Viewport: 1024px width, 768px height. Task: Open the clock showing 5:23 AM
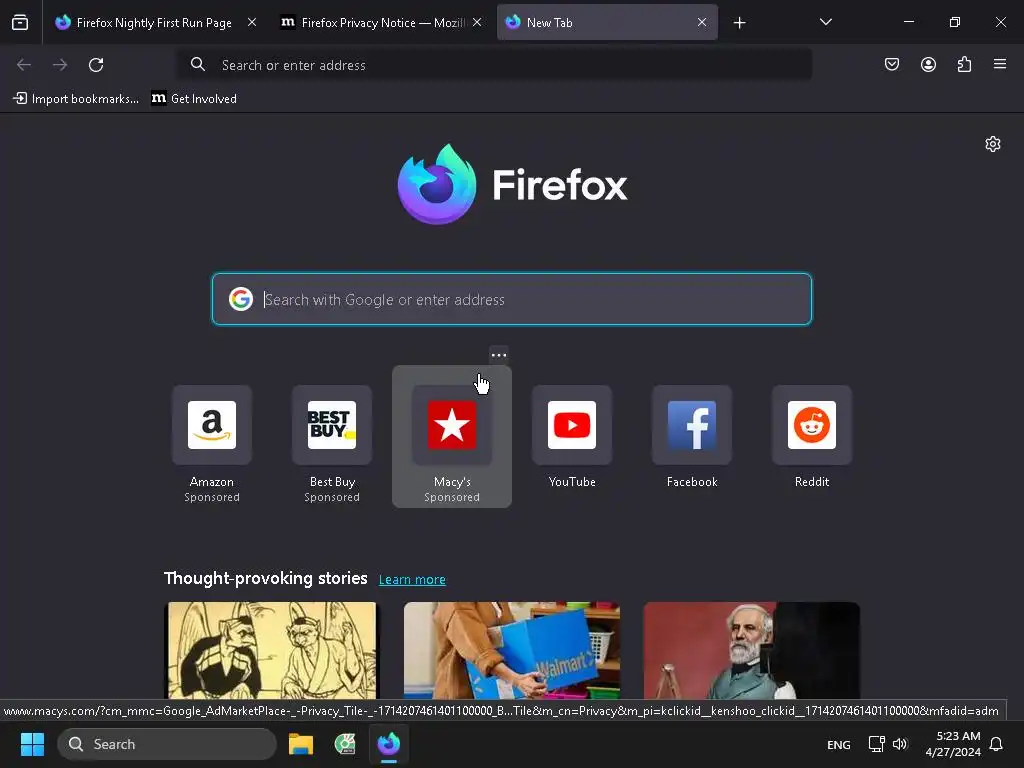pos(953,744)
